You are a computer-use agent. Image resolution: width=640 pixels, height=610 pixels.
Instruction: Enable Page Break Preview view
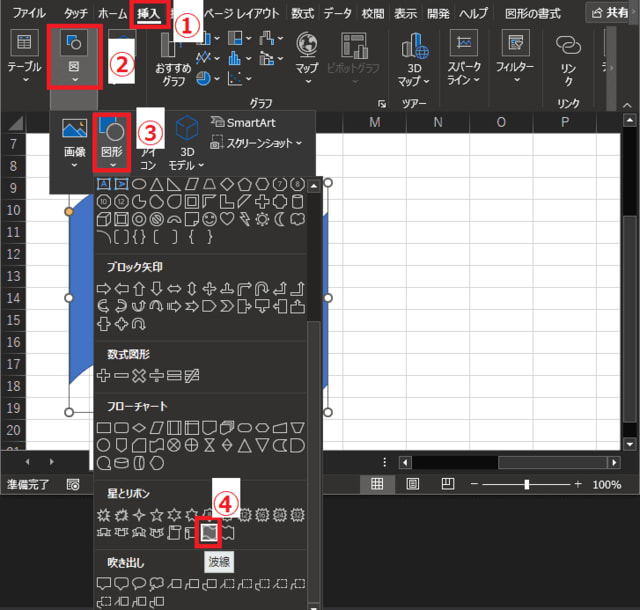[444, 484]
